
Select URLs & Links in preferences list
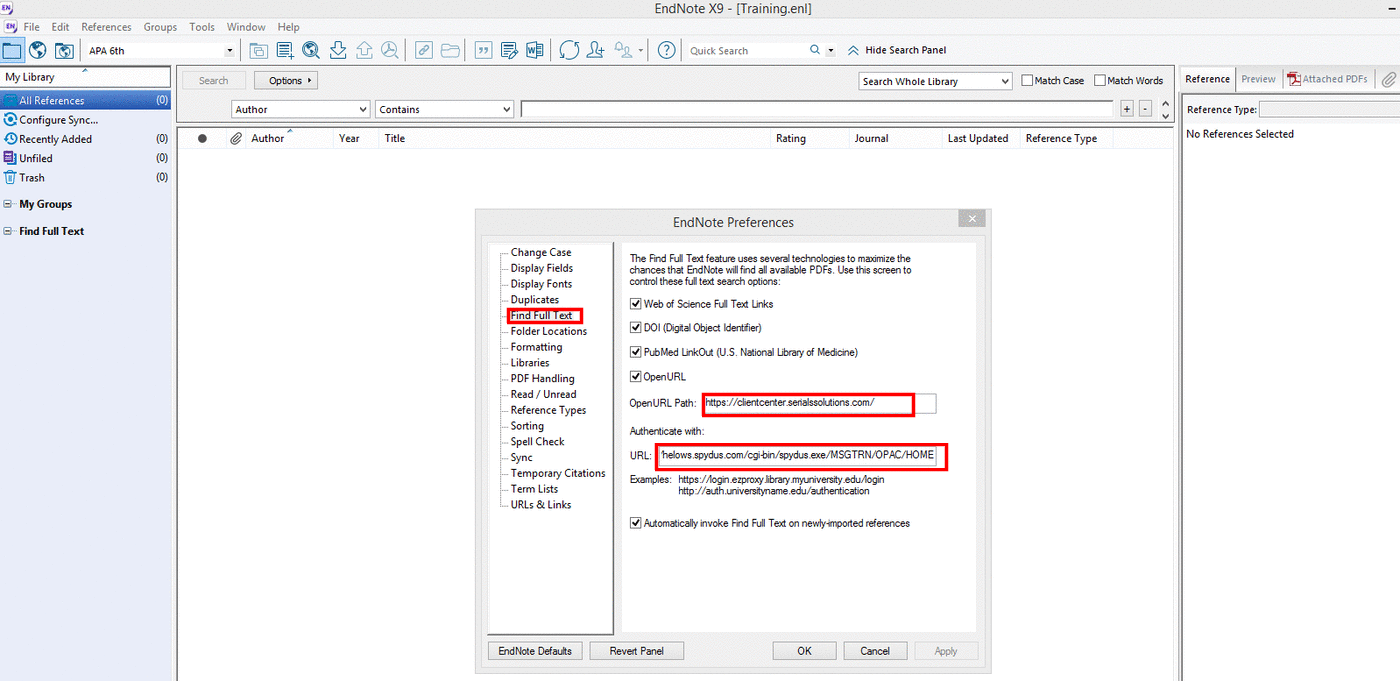pos(541,505)
